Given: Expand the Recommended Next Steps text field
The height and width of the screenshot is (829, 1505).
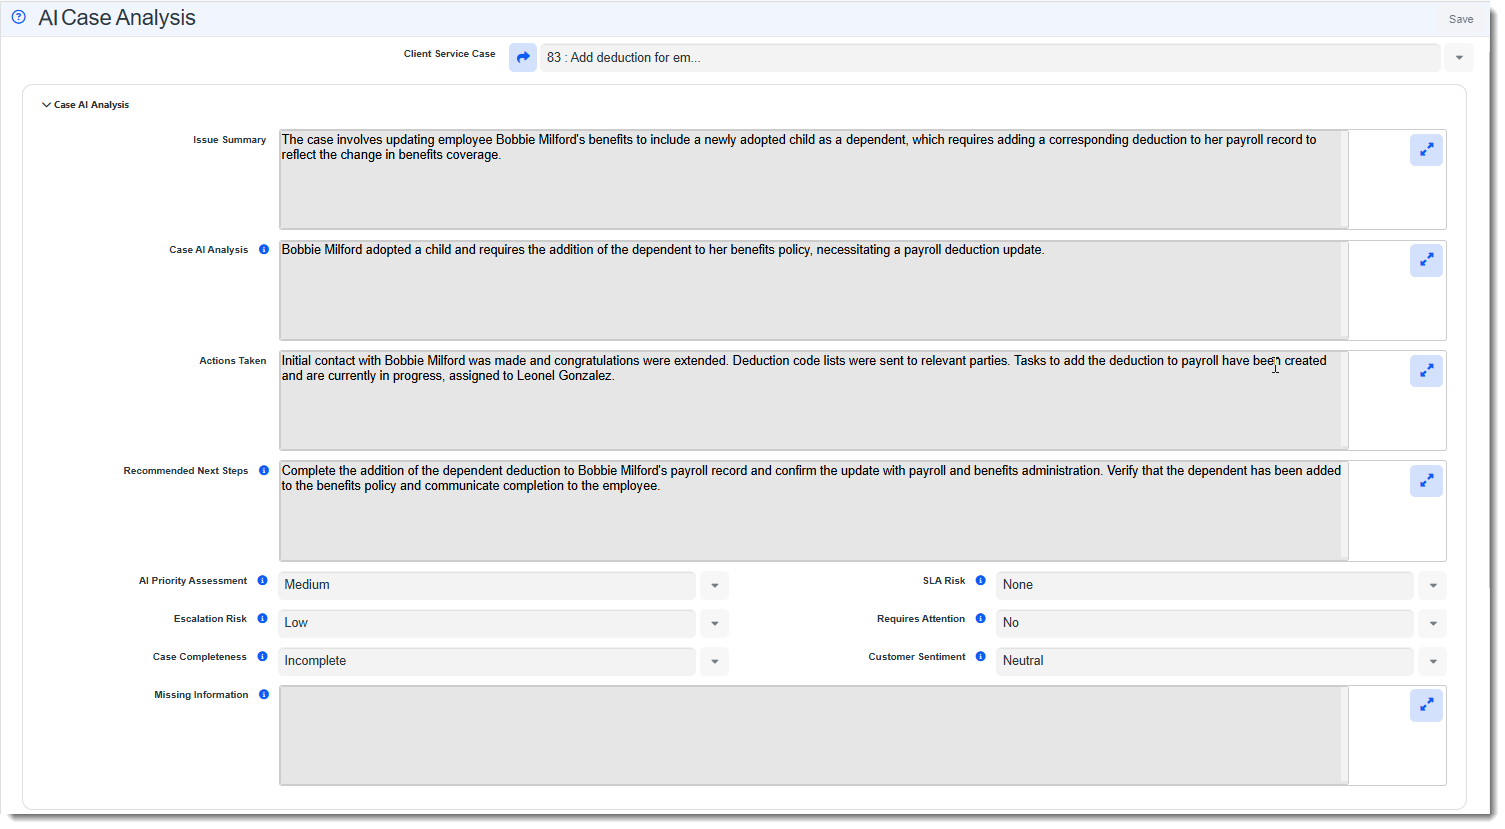Looking at the screenshot, I should coord(1426,481).
